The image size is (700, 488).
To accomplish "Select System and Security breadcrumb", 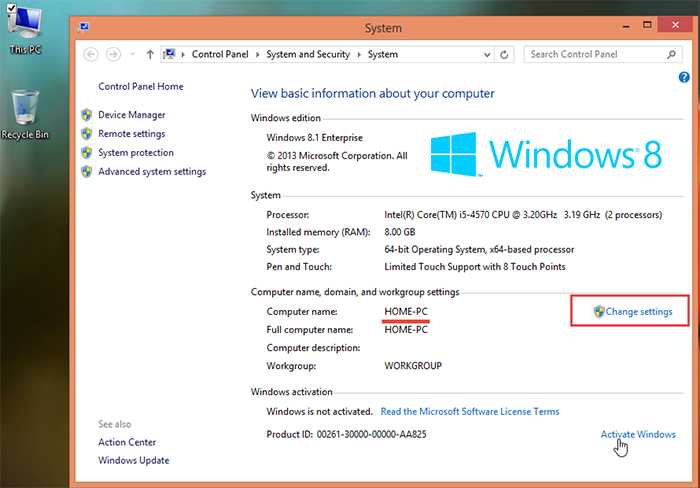I will [308, 54].
